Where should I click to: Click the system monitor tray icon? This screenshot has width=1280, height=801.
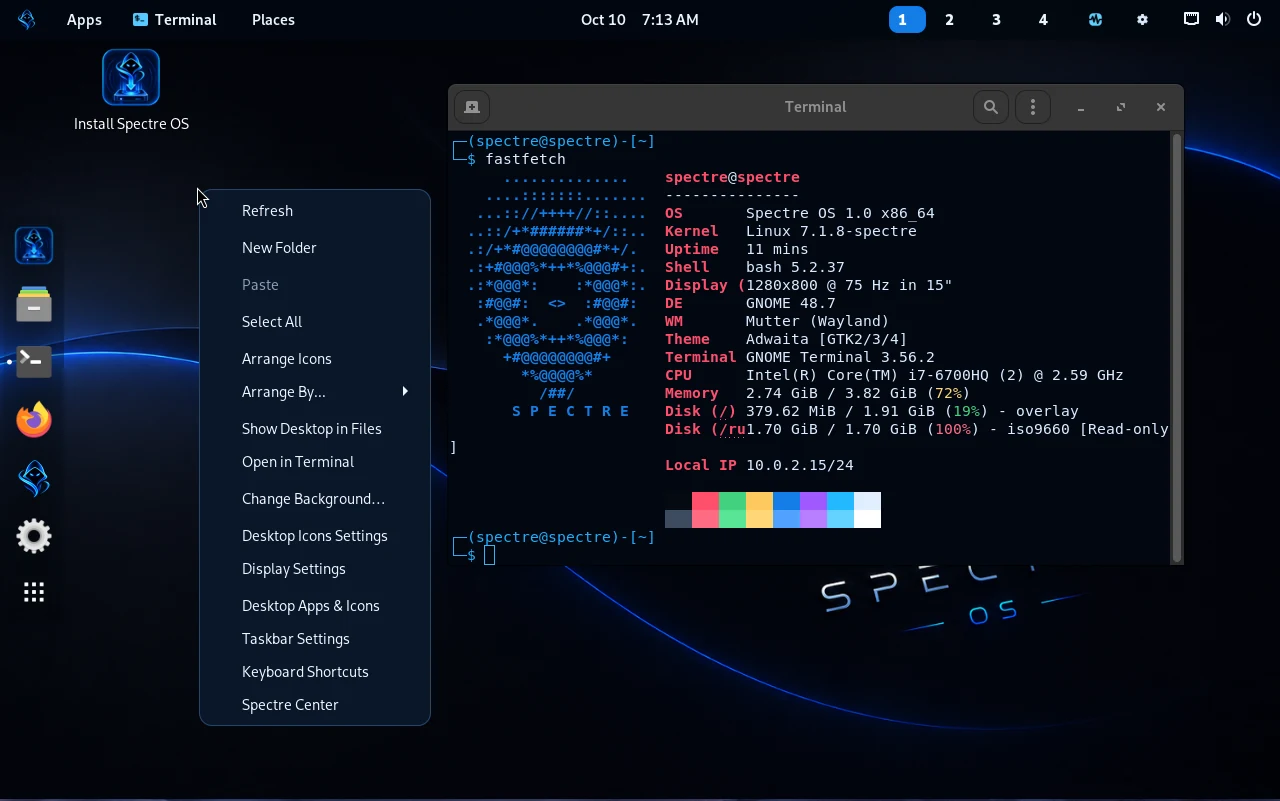(1095, 19)
